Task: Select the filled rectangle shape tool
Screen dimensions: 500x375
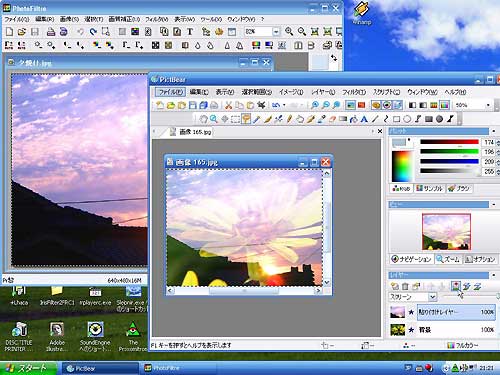Action: coord(429,119)
